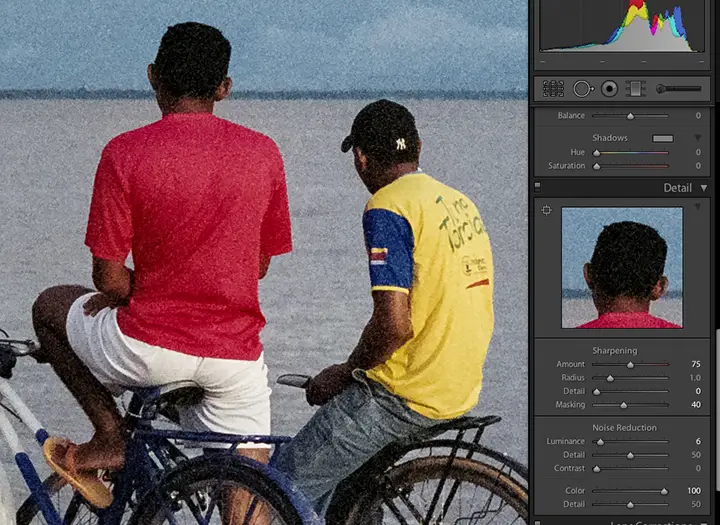Collapse the Detail panel header triangle
720x525 pixels.
pyautogui.click(x=704, y=187)
